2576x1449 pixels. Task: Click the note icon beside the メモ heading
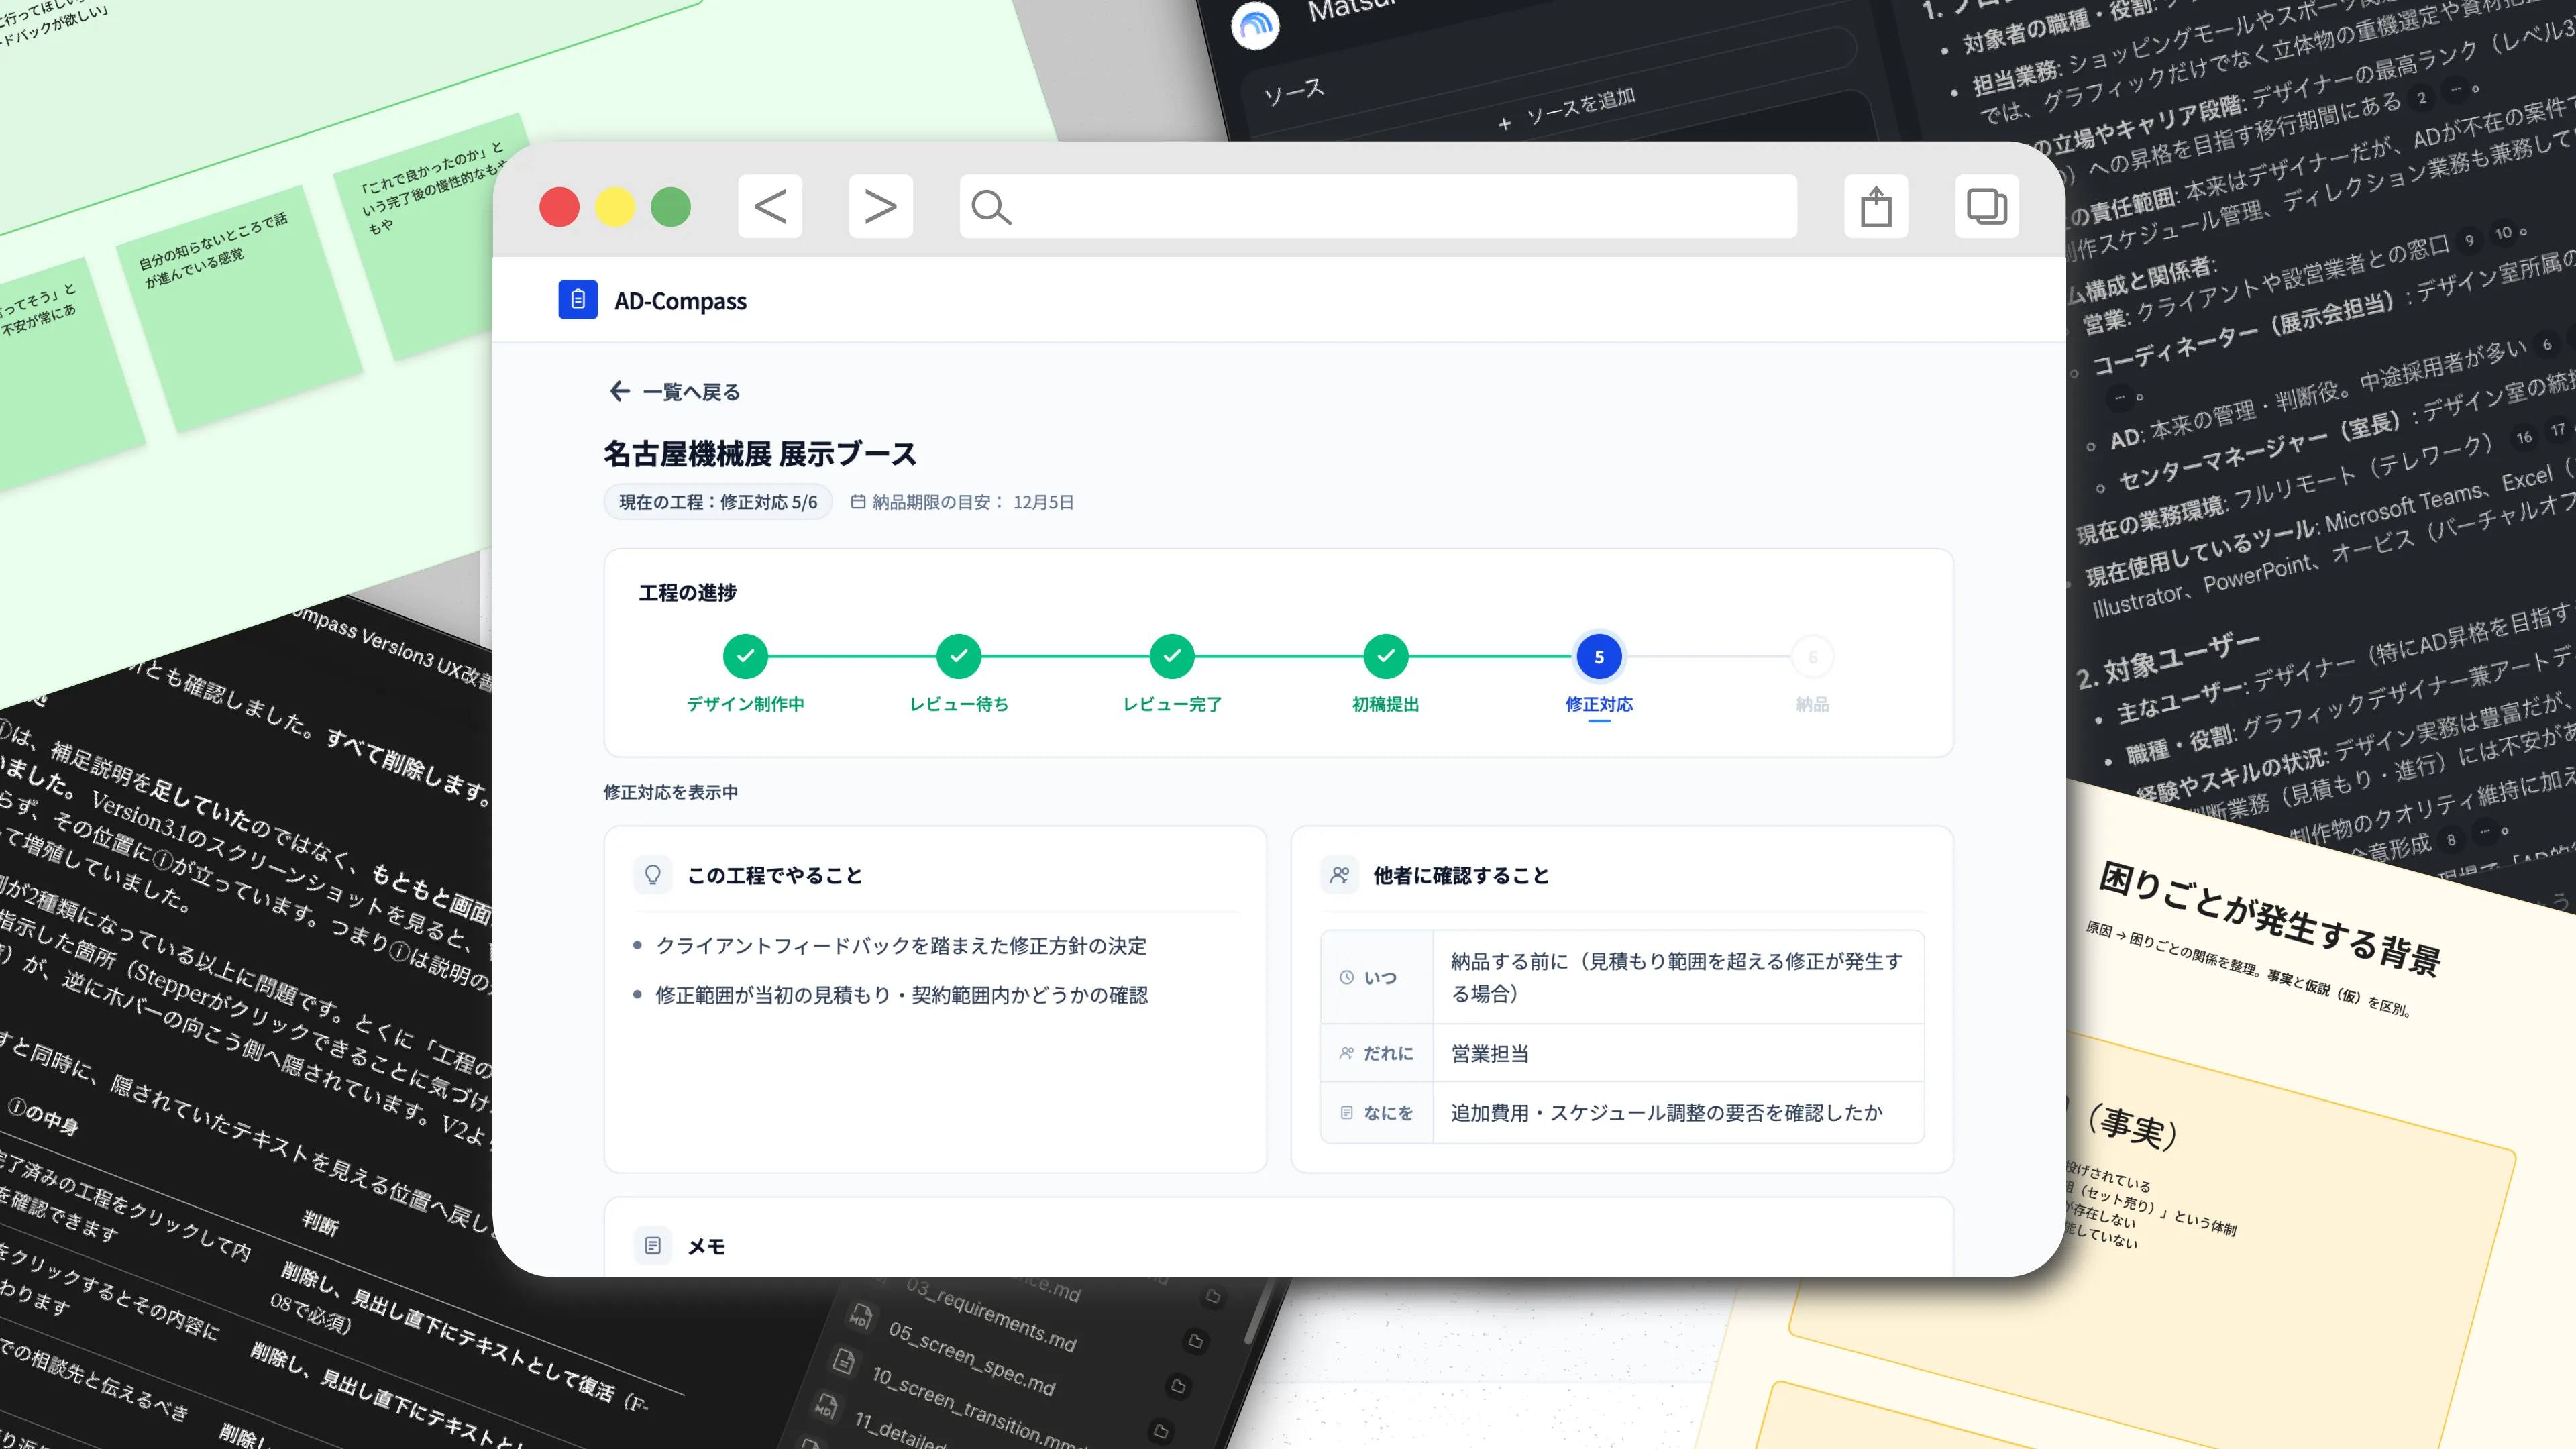point(653,1246)
